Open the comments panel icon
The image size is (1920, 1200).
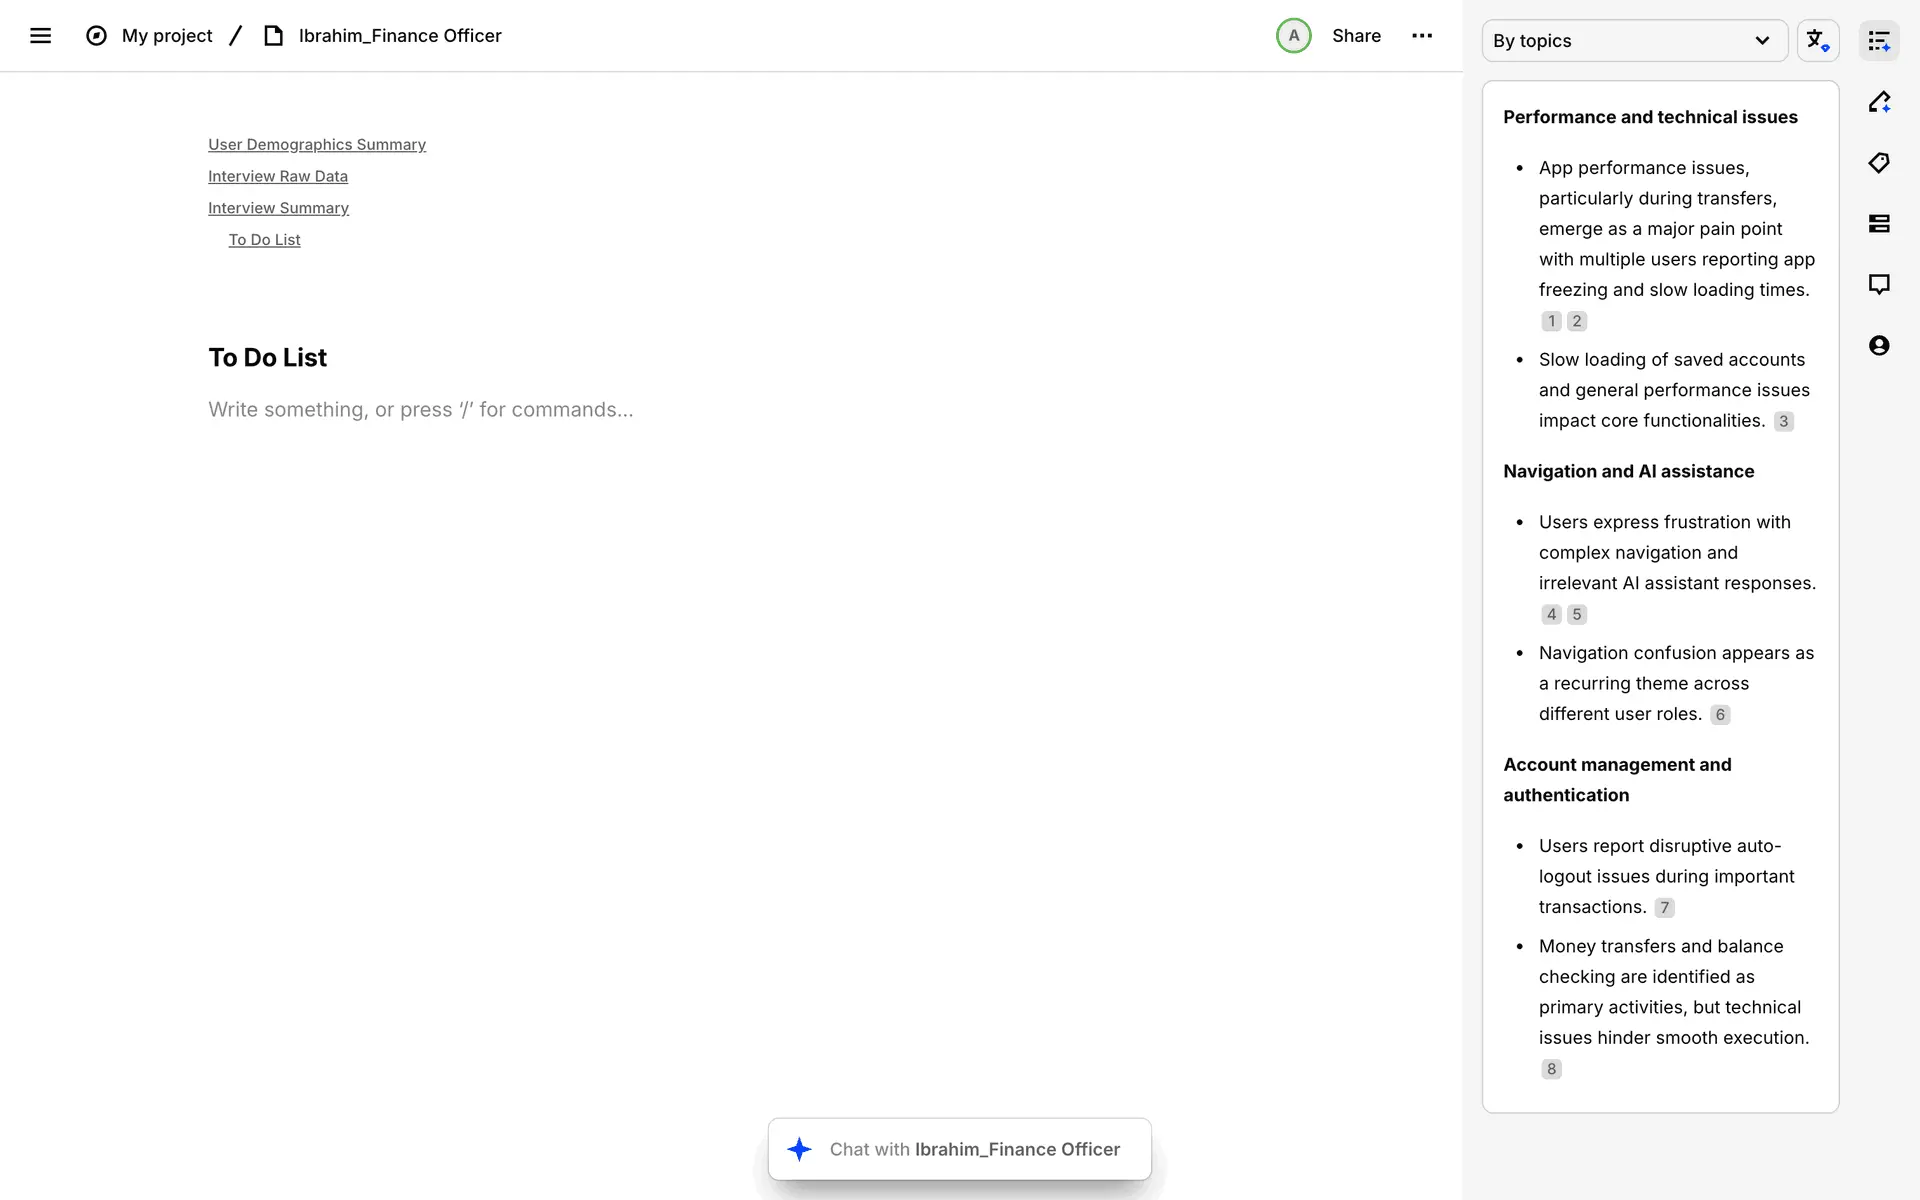(1879, 285)
